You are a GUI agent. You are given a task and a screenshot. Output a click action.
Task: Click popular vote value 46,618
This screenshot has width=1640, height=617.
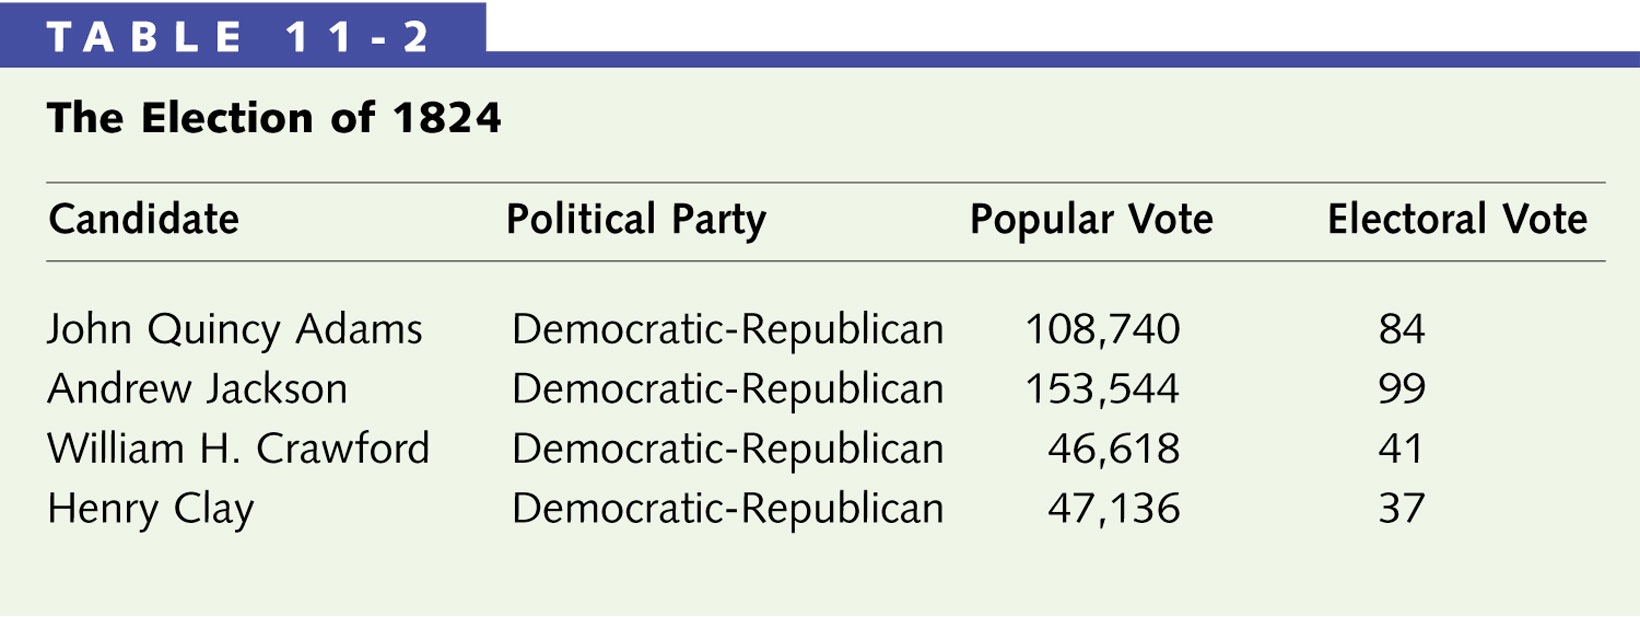tap(1113, 449)
